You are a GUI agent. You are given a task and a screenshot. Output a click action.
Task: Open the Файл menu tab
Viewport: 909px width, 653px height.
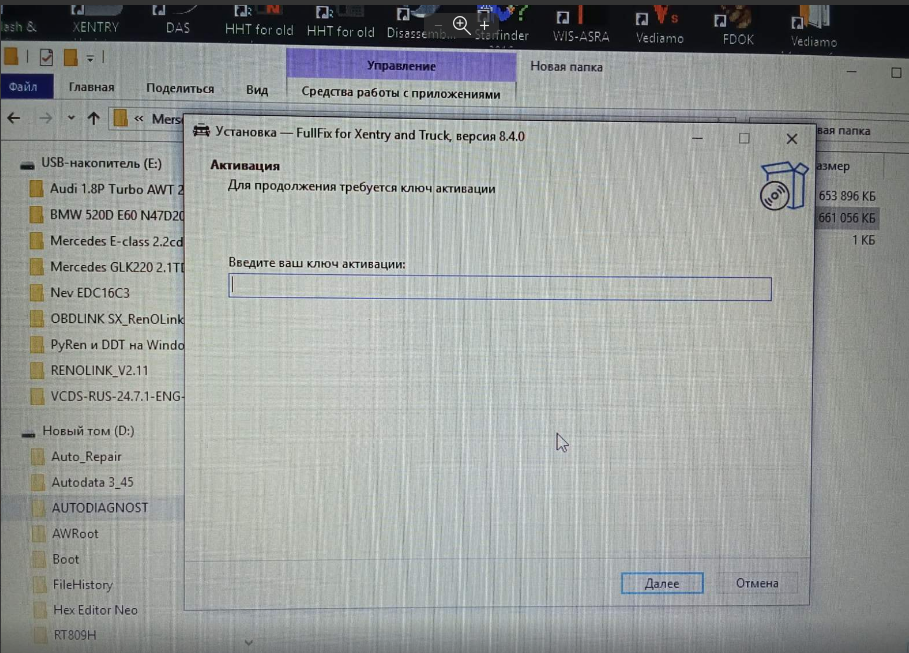[23, 86]
